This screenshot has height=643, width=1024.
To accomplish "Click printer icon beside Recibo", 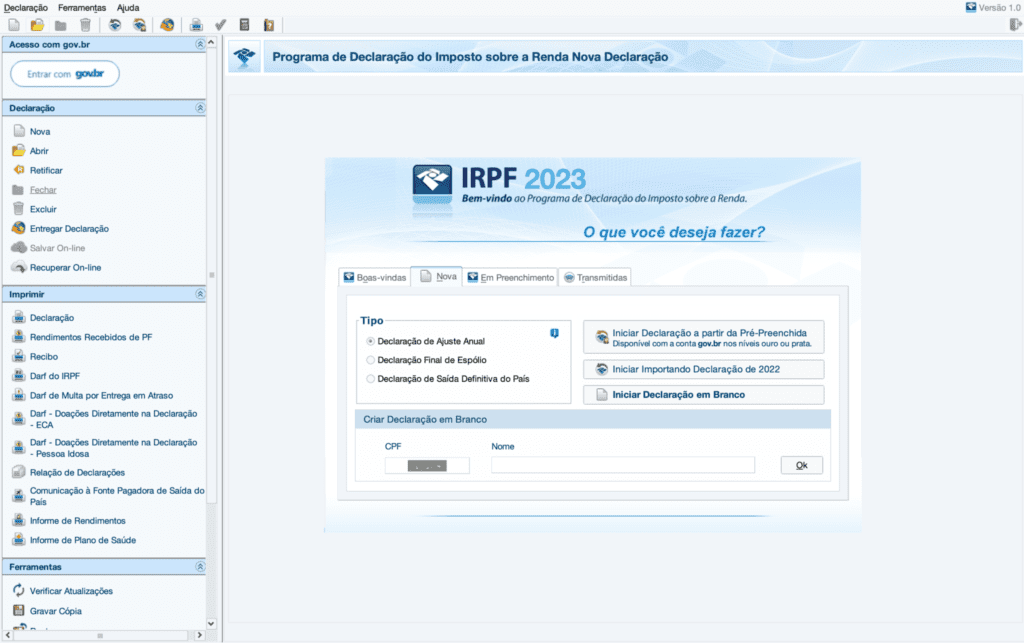I will (19, 356).
